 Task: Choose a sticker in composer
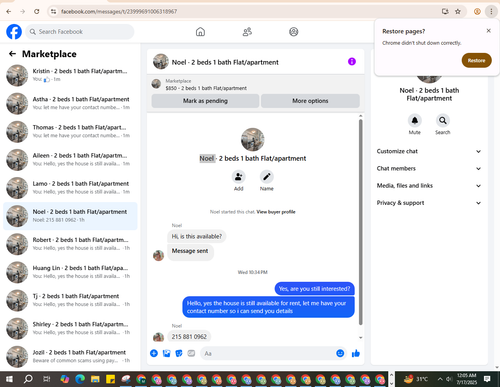(x=179, y=353)
